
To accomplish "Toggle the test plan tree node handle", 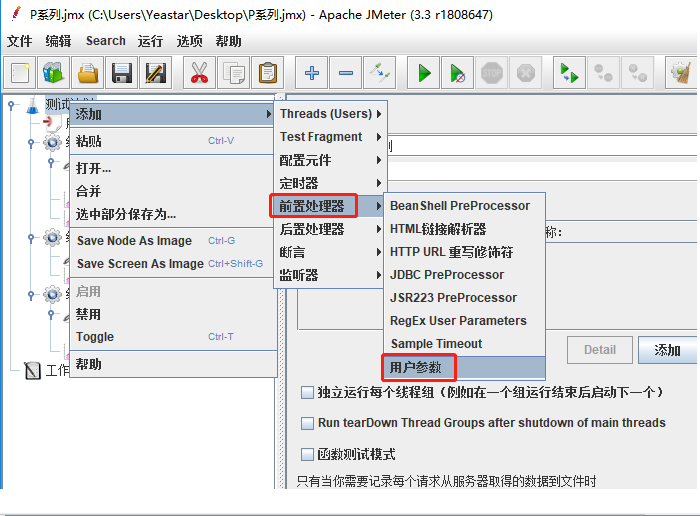I will (12, 106).
